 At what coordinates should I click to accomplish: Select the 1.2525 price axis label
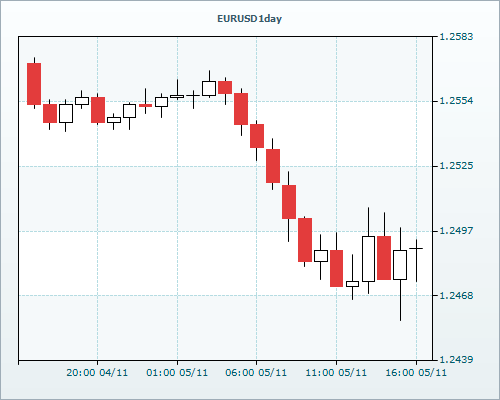click(456, 166)
